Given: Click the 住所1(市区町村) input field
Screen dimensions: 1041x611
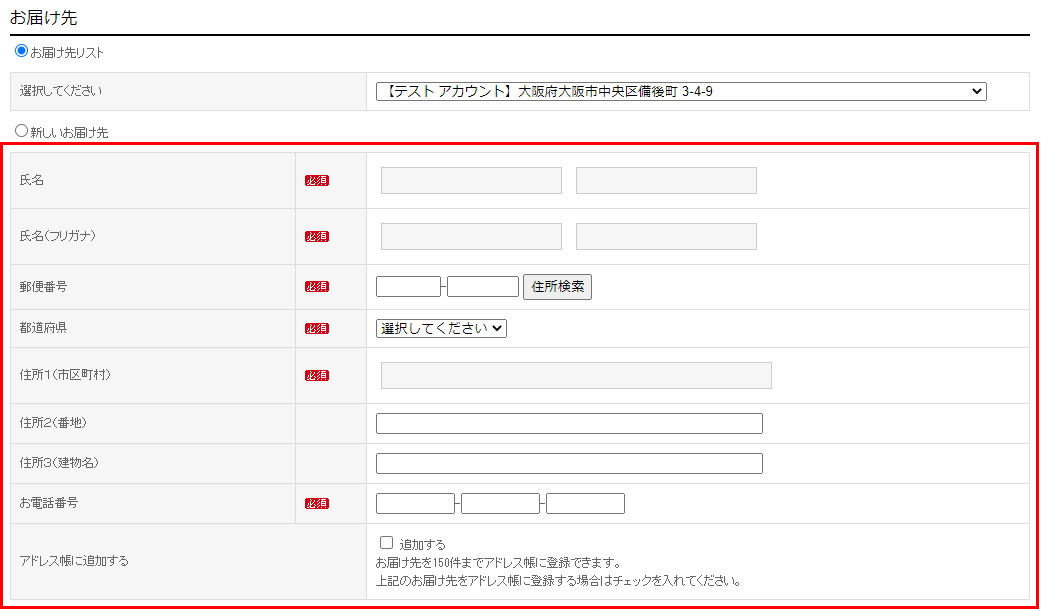Looking at the screenshot, I should point(576,376).
